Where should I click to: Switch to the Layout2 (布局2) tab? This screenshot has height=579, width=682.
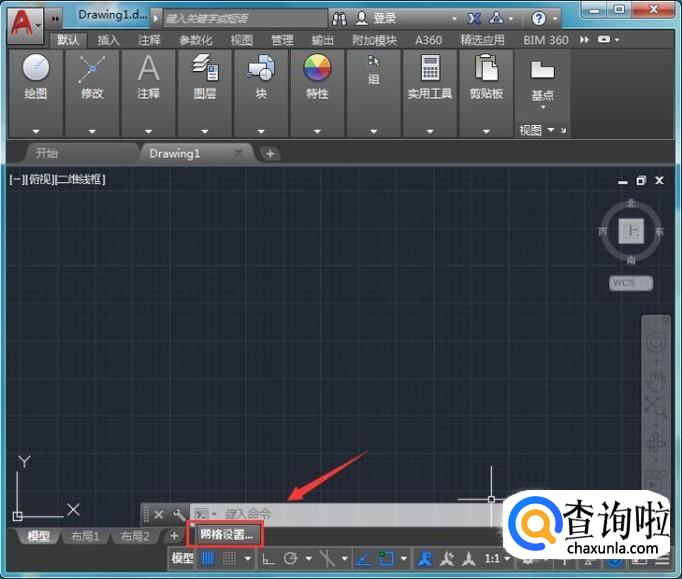coord(135,537)
